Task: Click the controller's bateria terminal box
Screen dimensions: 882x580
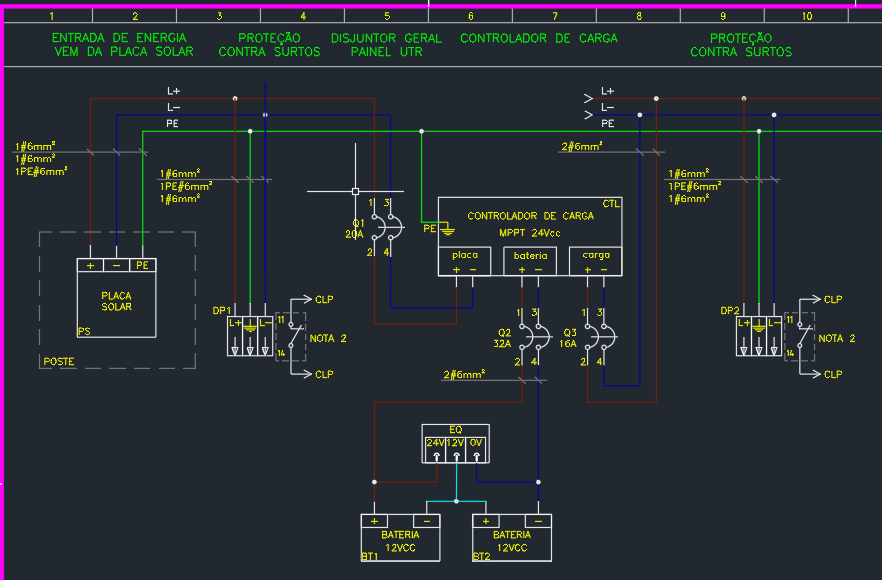Action: (530, 262)
